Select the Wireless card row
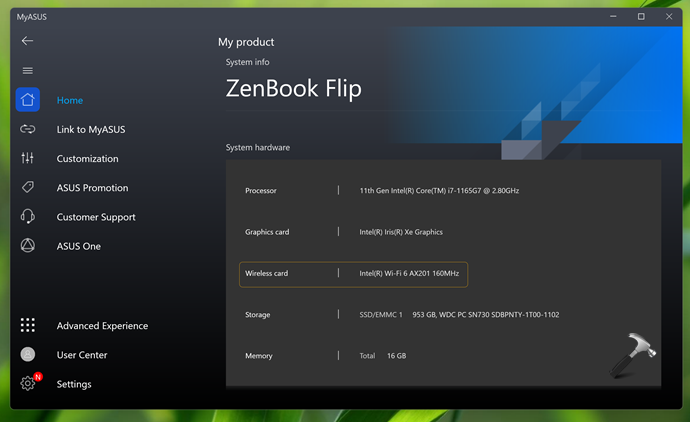This screenshot has width=690, height=422. 353,273
